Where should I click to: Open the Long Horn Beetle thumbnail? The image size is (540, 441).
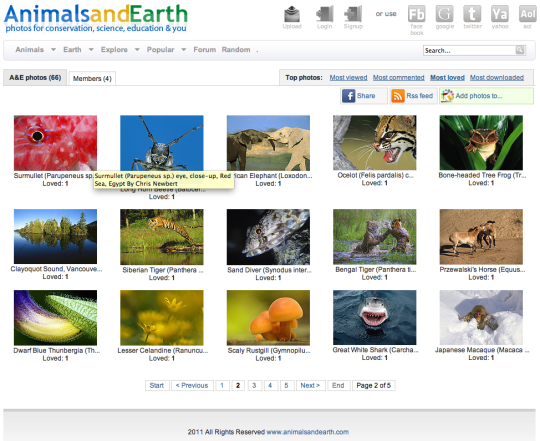[x=162, y=143]
